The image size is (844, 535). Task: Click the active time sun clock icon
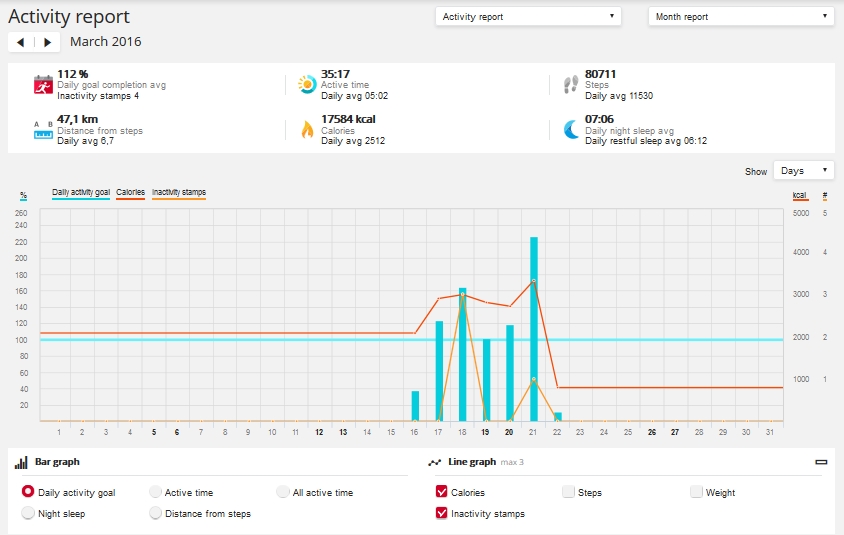[x=306, y=85]
